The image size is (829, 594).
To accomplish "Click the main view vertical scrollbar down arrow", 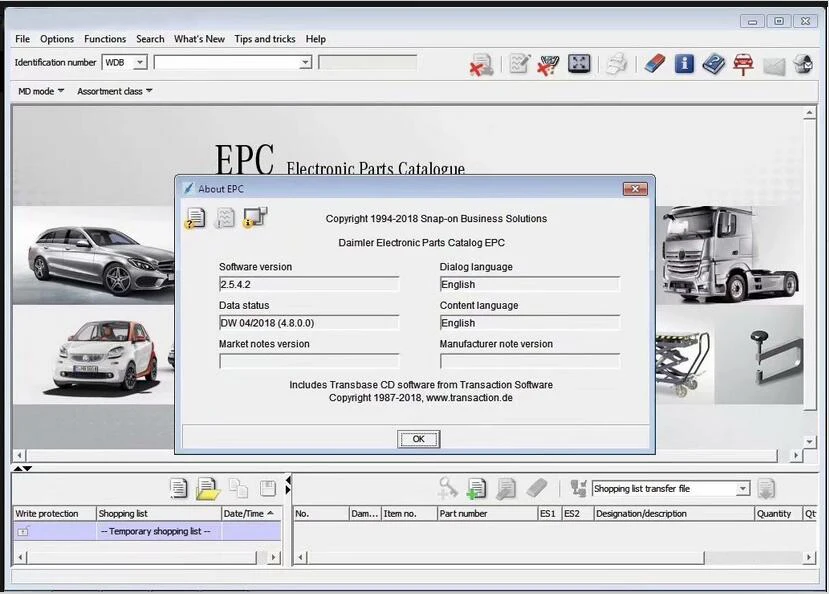I will [809, 441].
